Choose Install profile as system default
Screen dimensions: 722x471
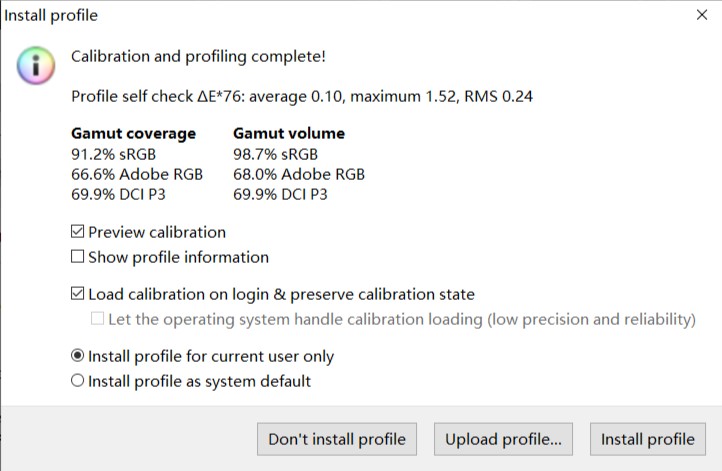coord(78,381)
